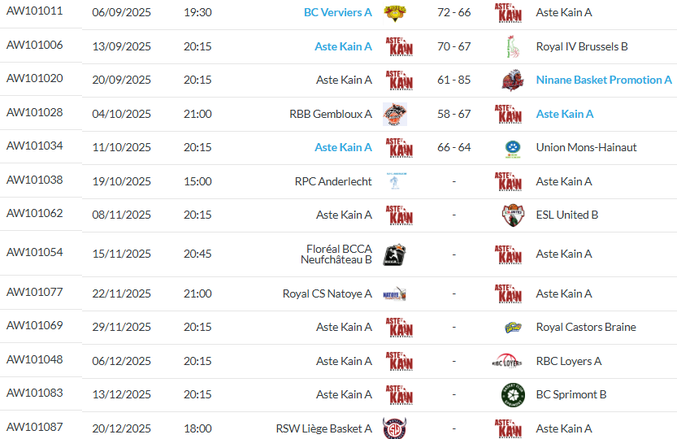Open the BC Sprimont B team logo
677x439 pixels.
click(513, 395)
